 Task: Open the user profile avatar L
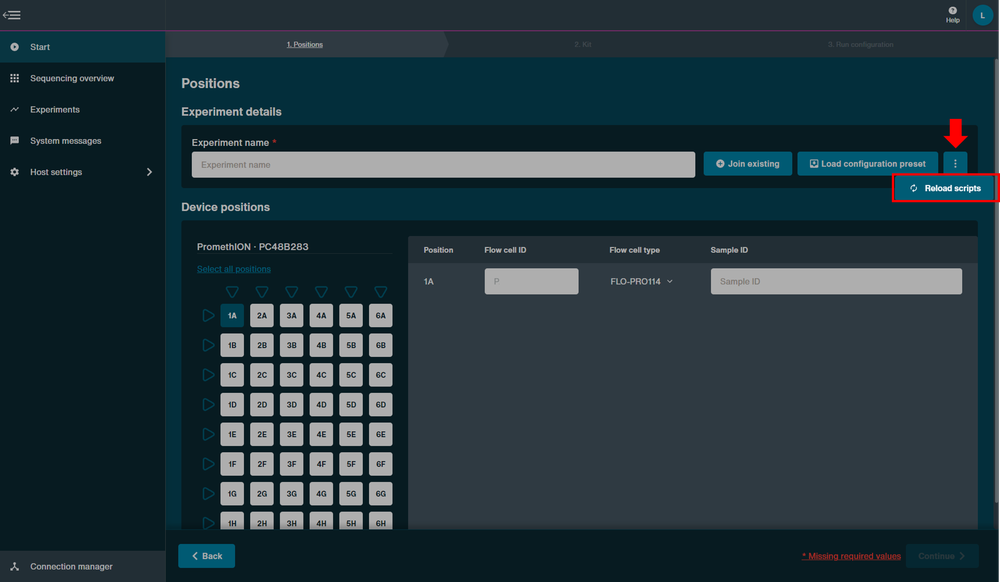tap(982, 15)
